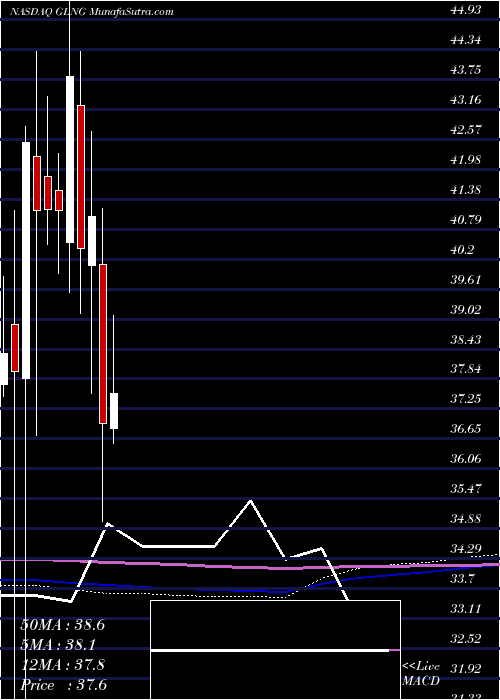Click the NASDAQ GLNG MunafaSutra.com title text
Viewport: 500px width, 700px height.
click(x=92, y=12)
